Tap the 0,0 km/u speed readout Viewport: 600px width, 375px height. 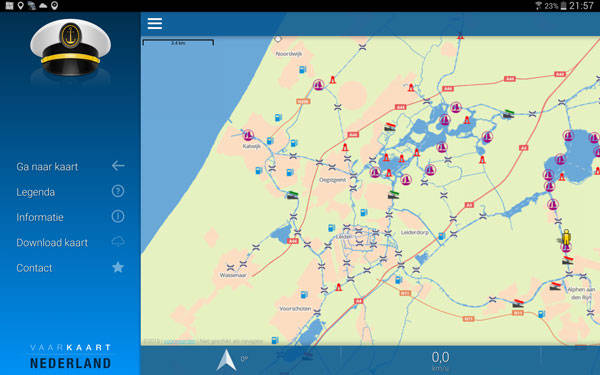pyautogui.click(x=440, y=361)
